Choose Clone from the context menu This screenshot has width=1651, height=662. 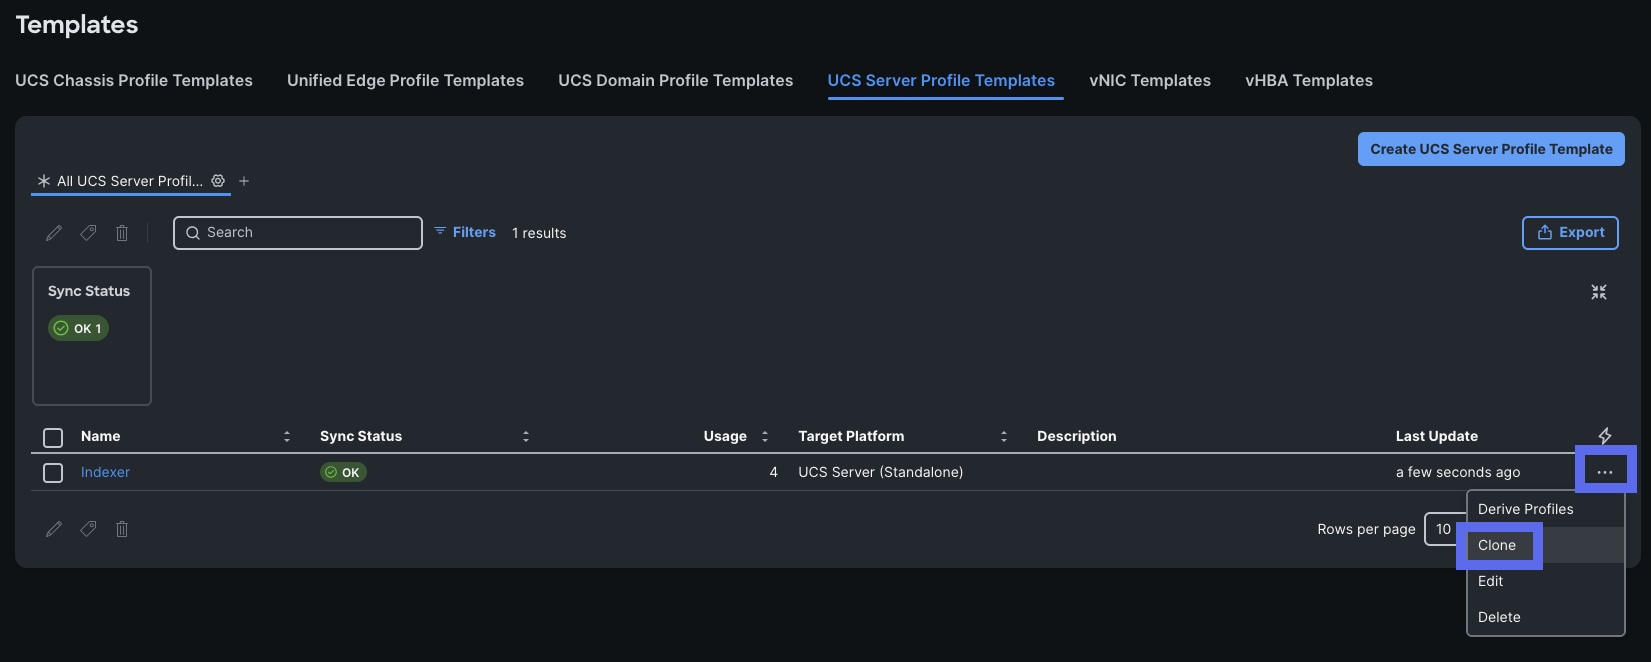point(1497,545)
